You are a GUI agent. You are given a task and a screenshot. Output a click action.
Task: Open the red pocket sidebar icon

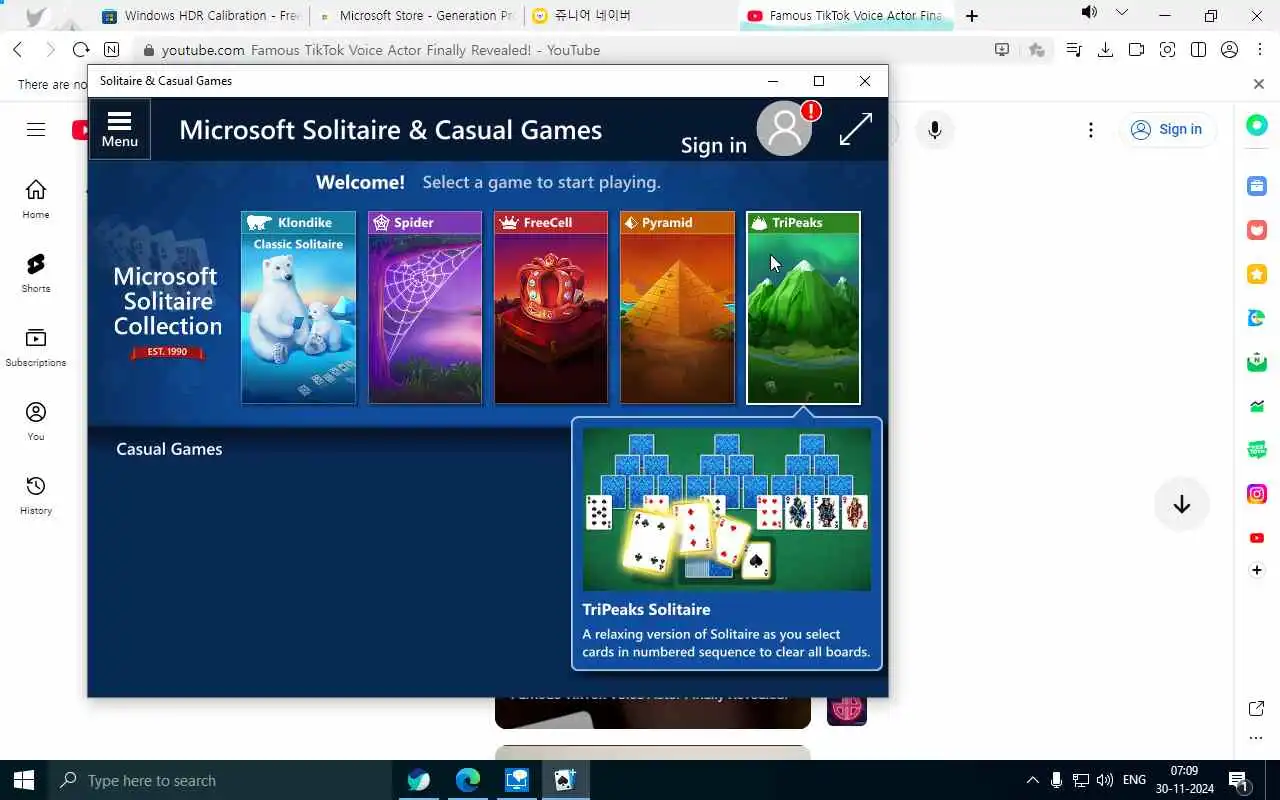[1257, 230]
